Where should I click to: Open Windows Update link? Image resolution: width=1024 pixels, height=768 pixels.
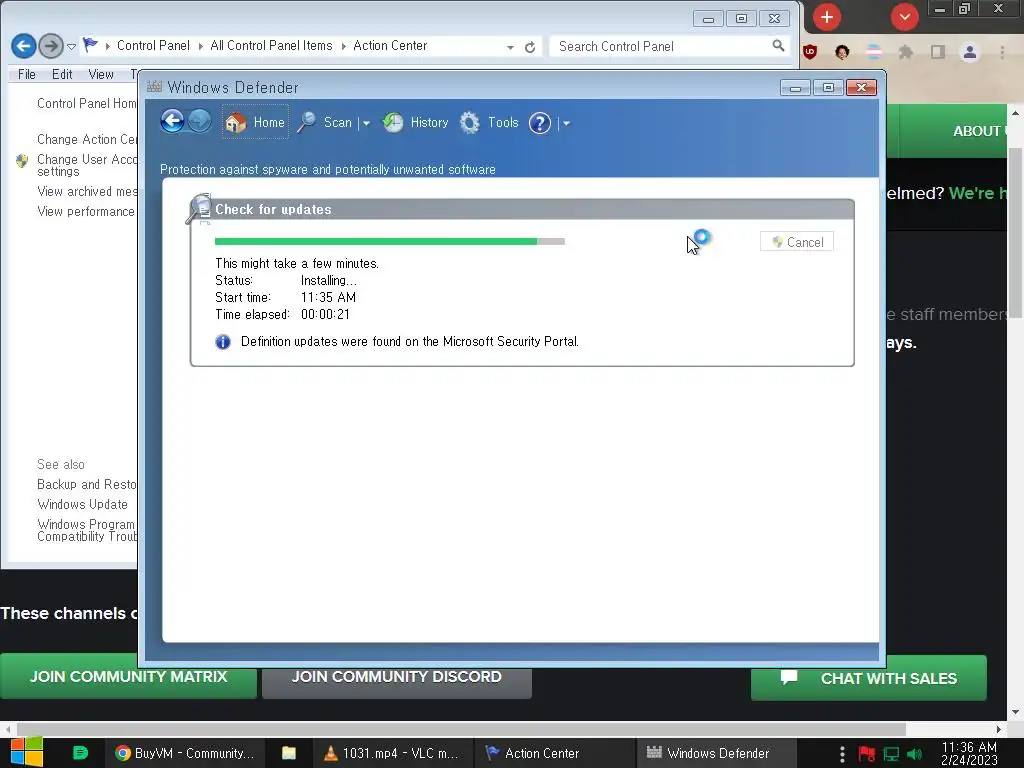[82, 504]
